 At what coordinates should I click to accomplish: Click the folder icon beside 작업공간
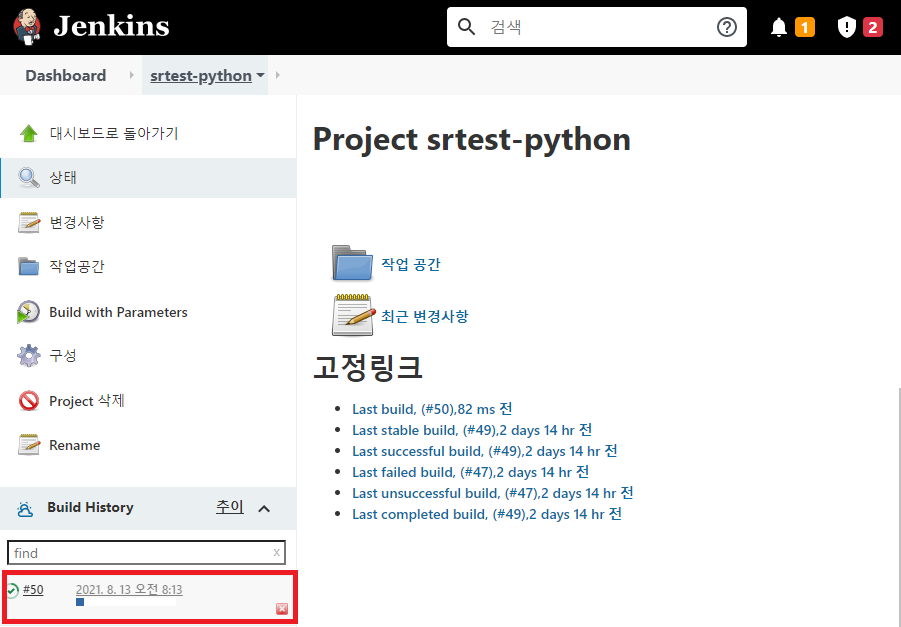click(28, 267)
